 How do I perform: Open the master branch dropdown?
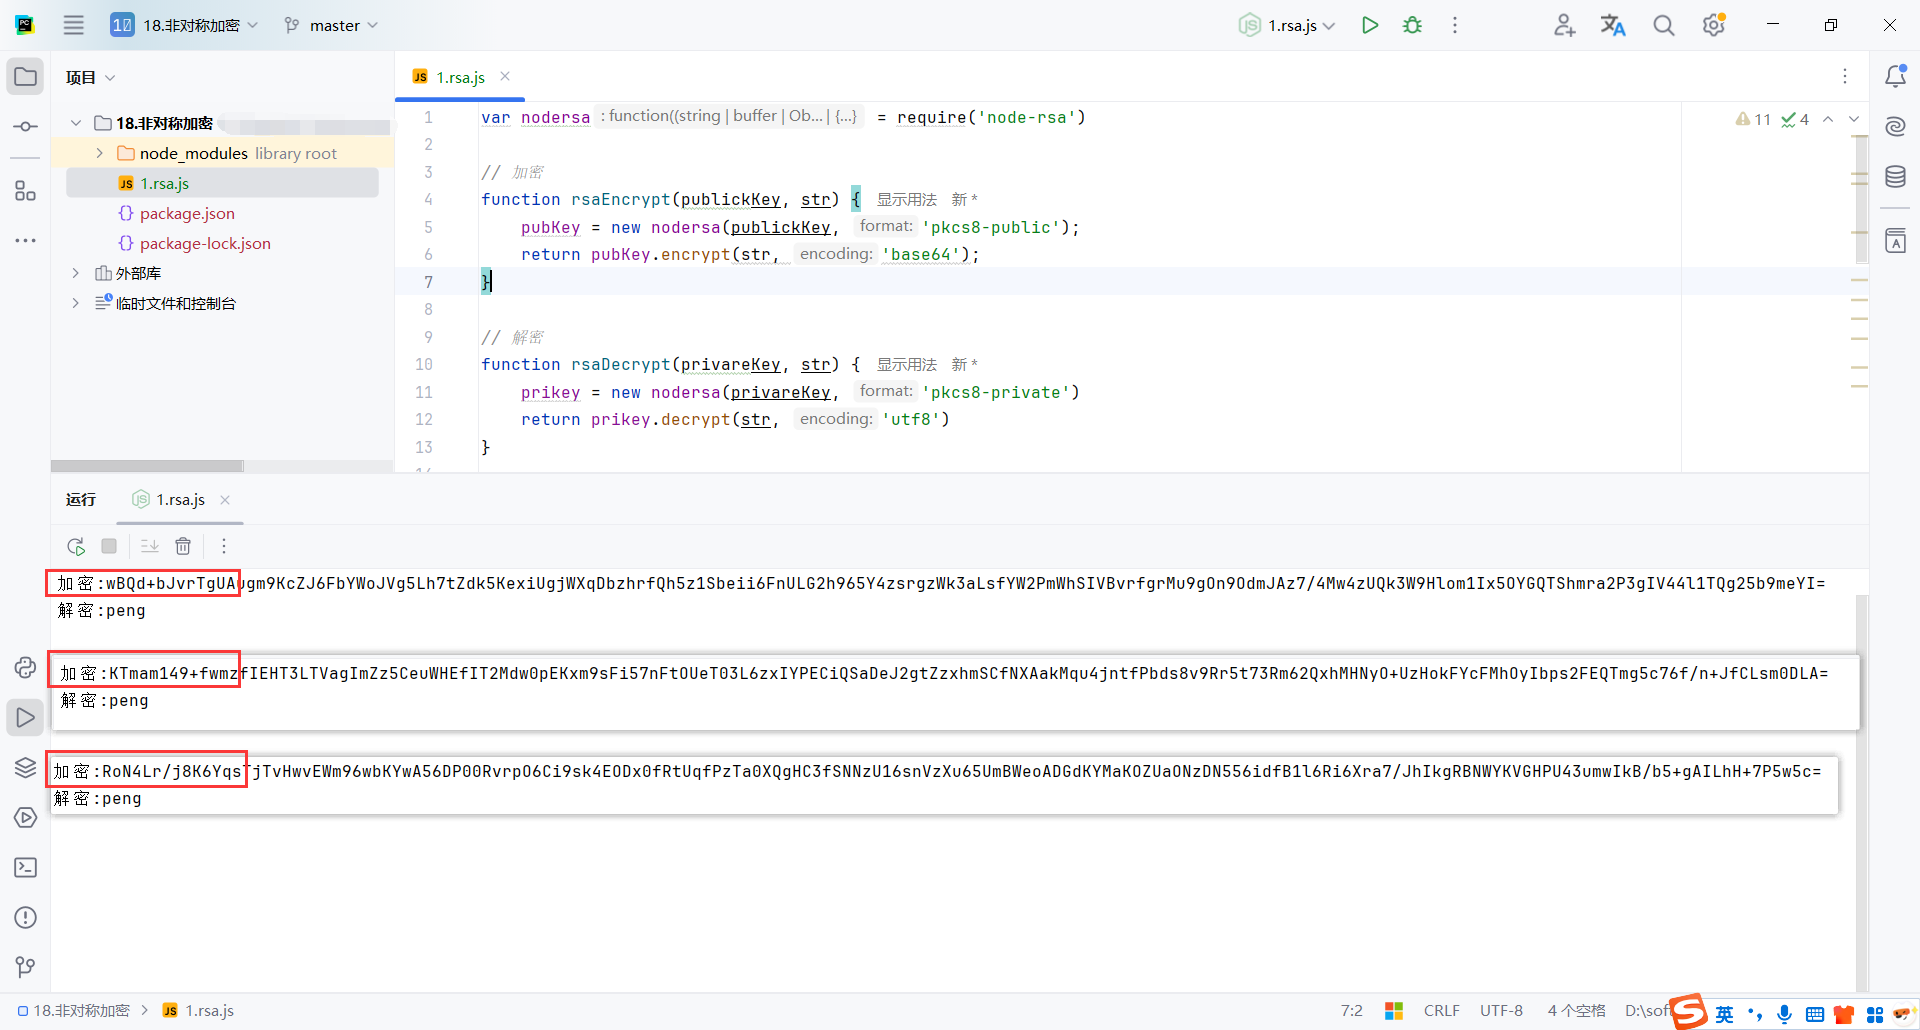(x=331, y=25)
